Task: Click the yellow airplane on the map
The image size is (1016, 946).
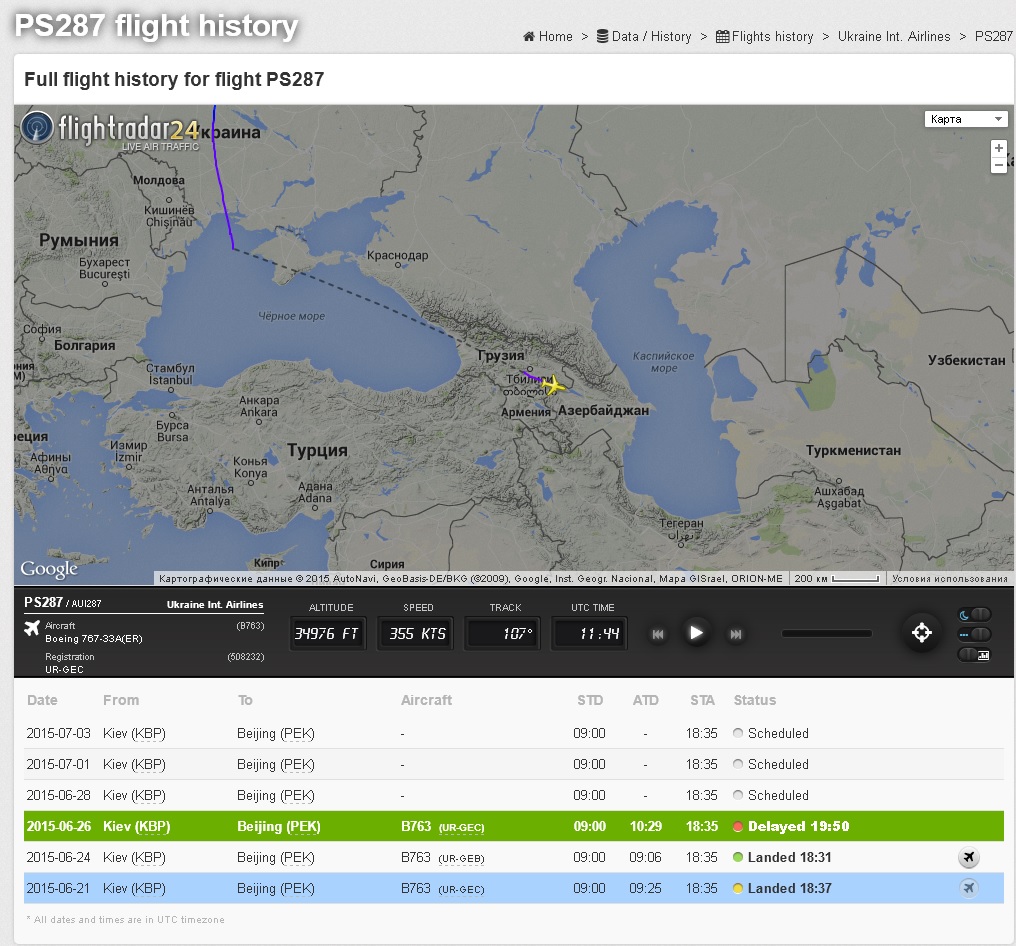Action: tap(550, 385)
